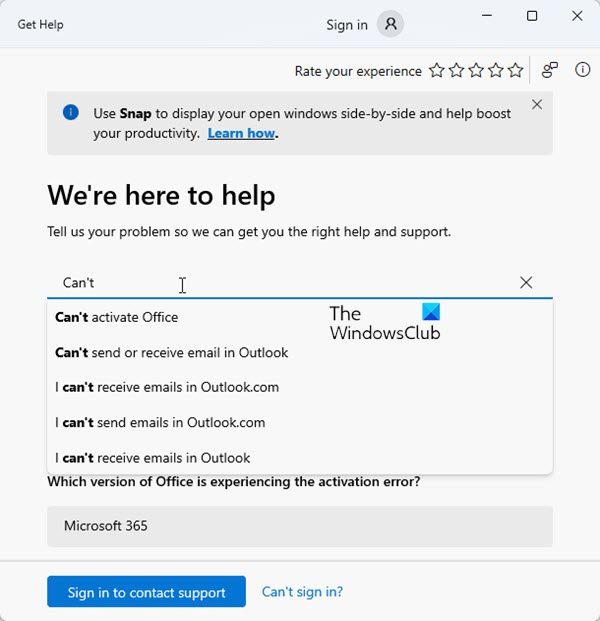Open the feedback icon beside rating stars

pyautogui.click(x=550, y=70)
